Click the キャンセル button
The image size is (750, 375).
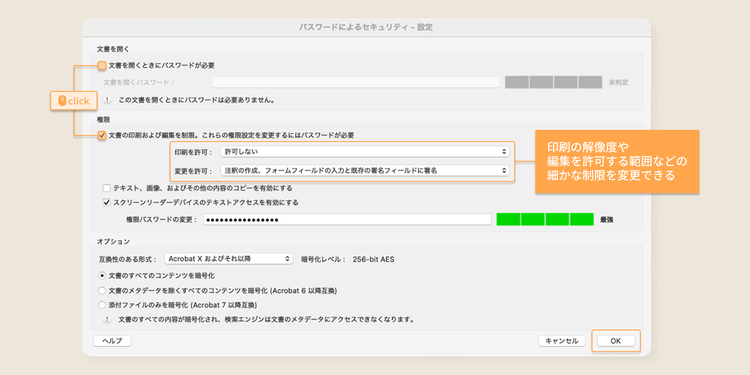[x=562, y=341]
